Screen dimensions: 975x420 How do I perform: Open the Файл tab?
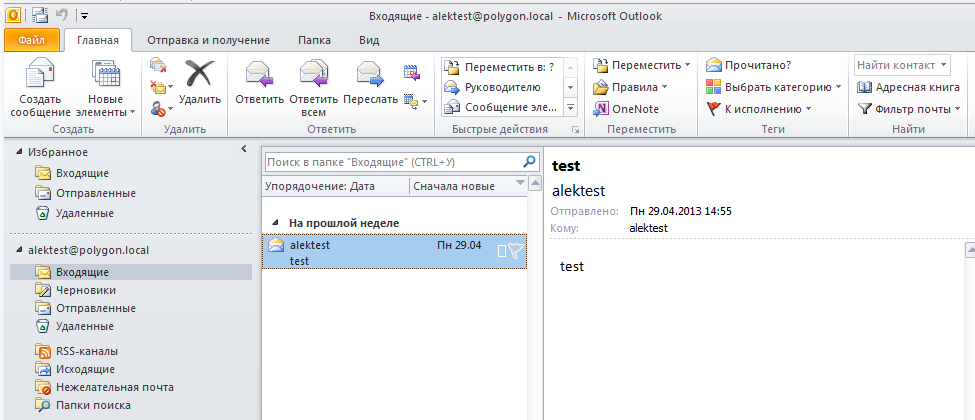click(x=31, y=40)
